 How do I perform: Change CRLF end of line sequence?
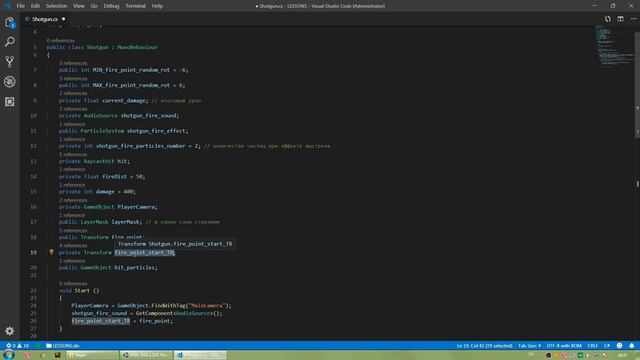[592, 346]
